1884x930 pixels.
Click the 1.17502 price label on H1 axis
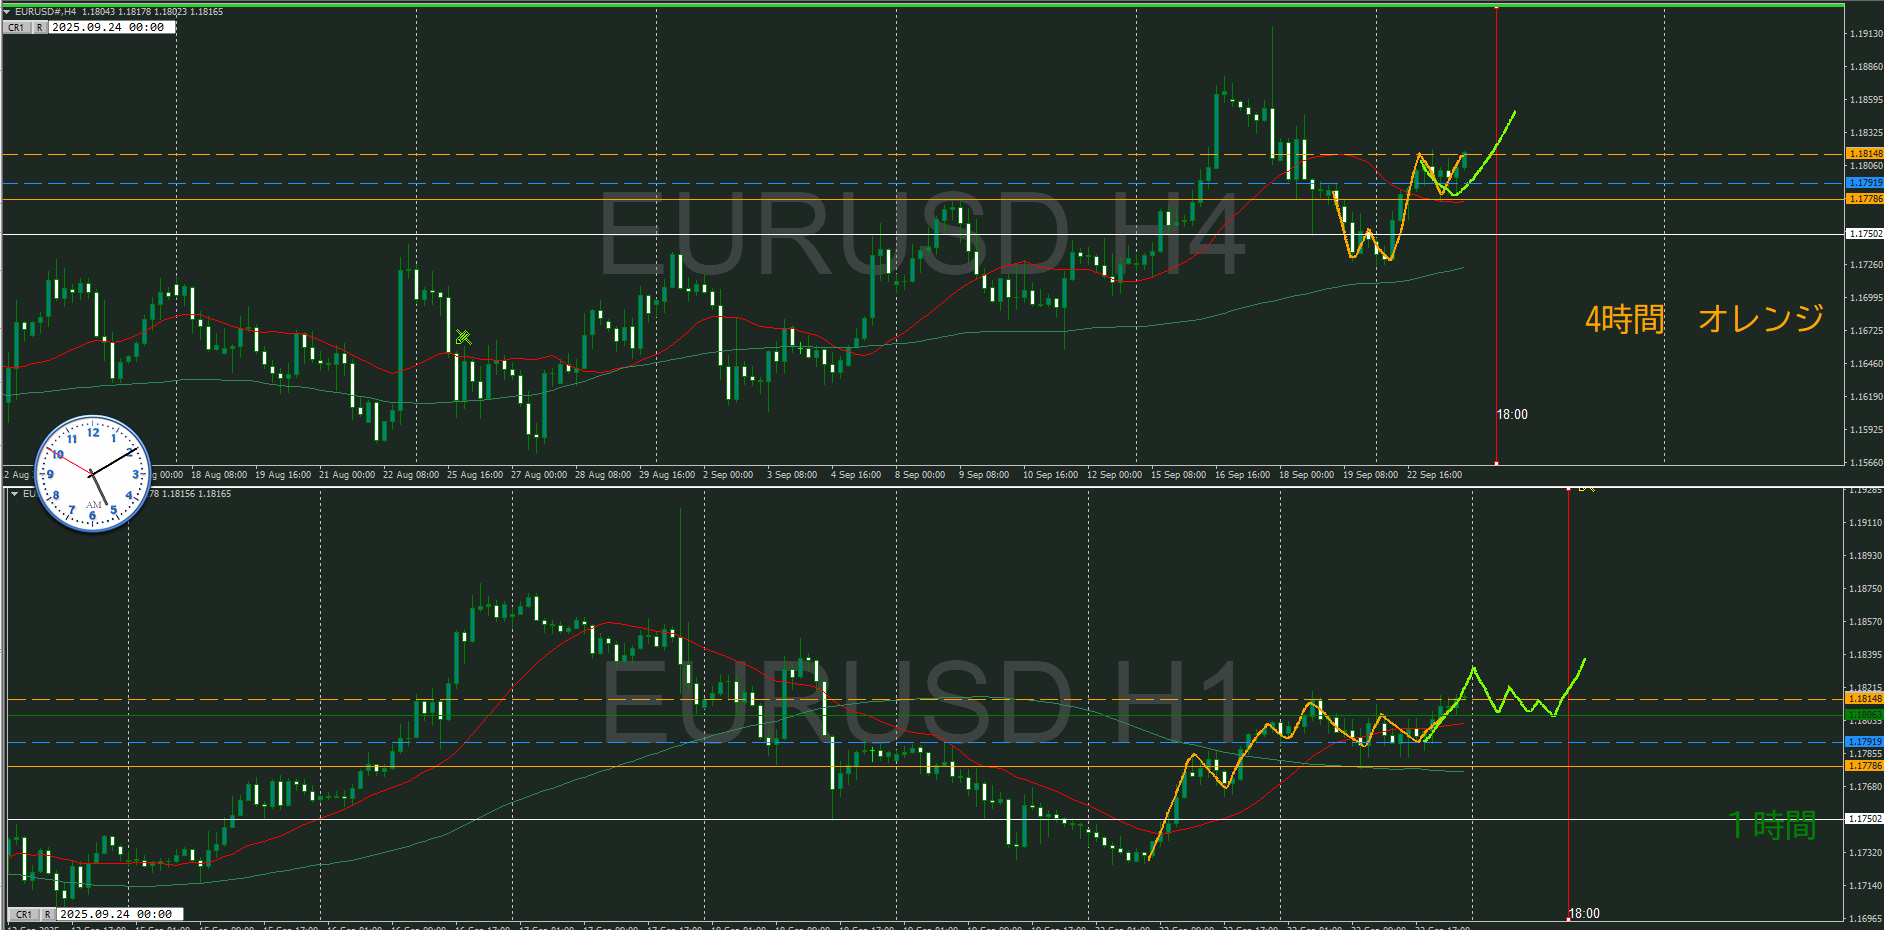click(x=1864, y=819)
